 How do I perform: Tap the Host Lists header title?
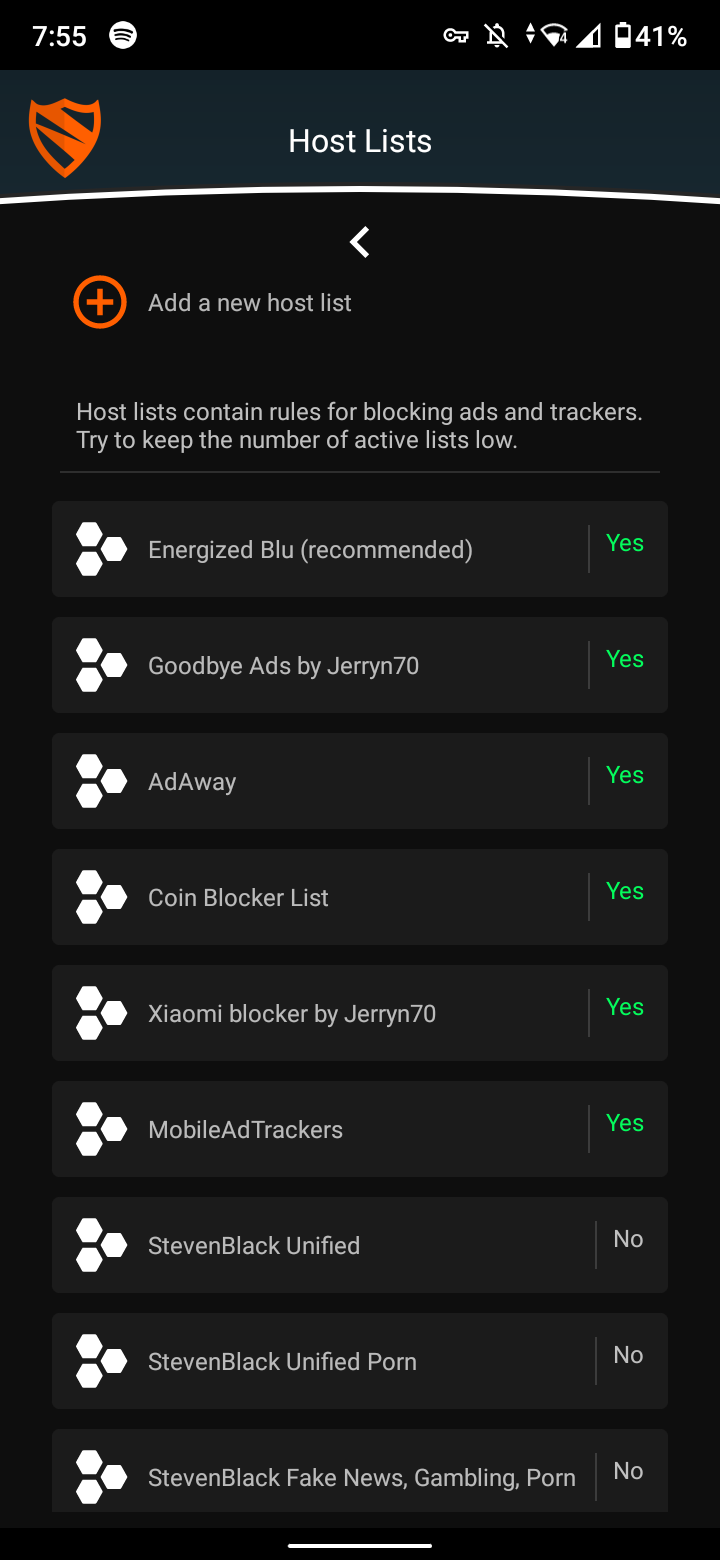point(360,141)
